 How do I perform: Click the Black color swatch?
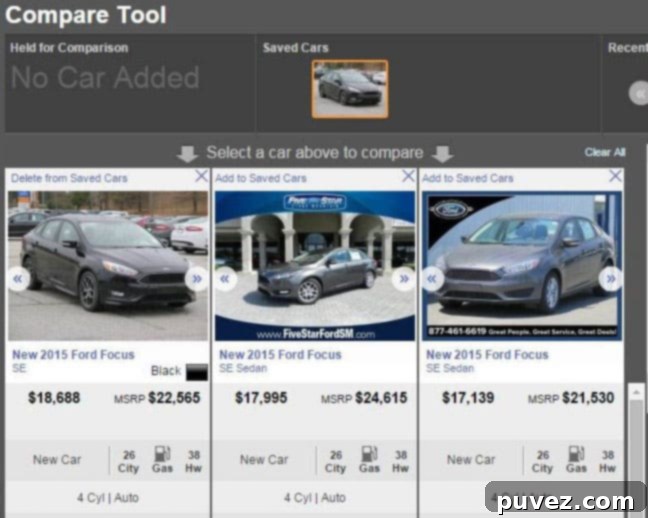click(x=197, y=372)
